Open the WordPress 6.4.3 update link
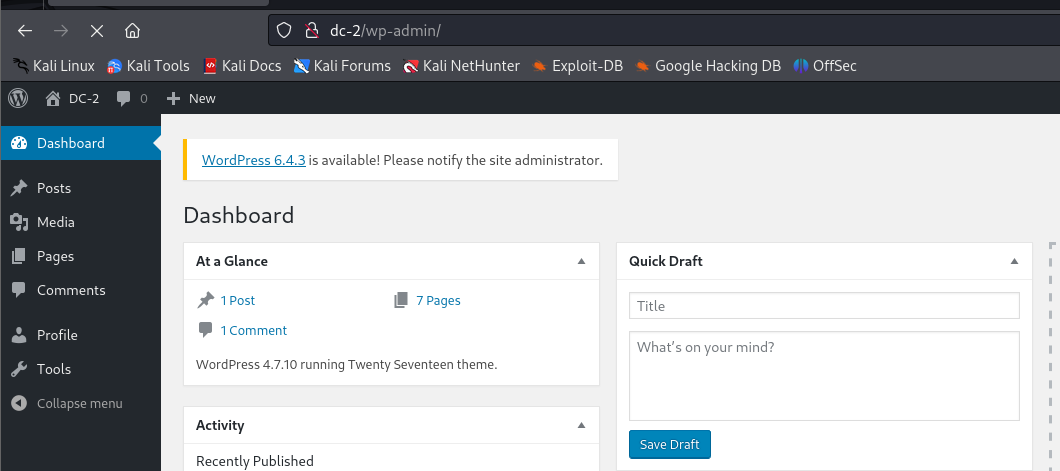1060x471 pixels. [x=254, y=160]
